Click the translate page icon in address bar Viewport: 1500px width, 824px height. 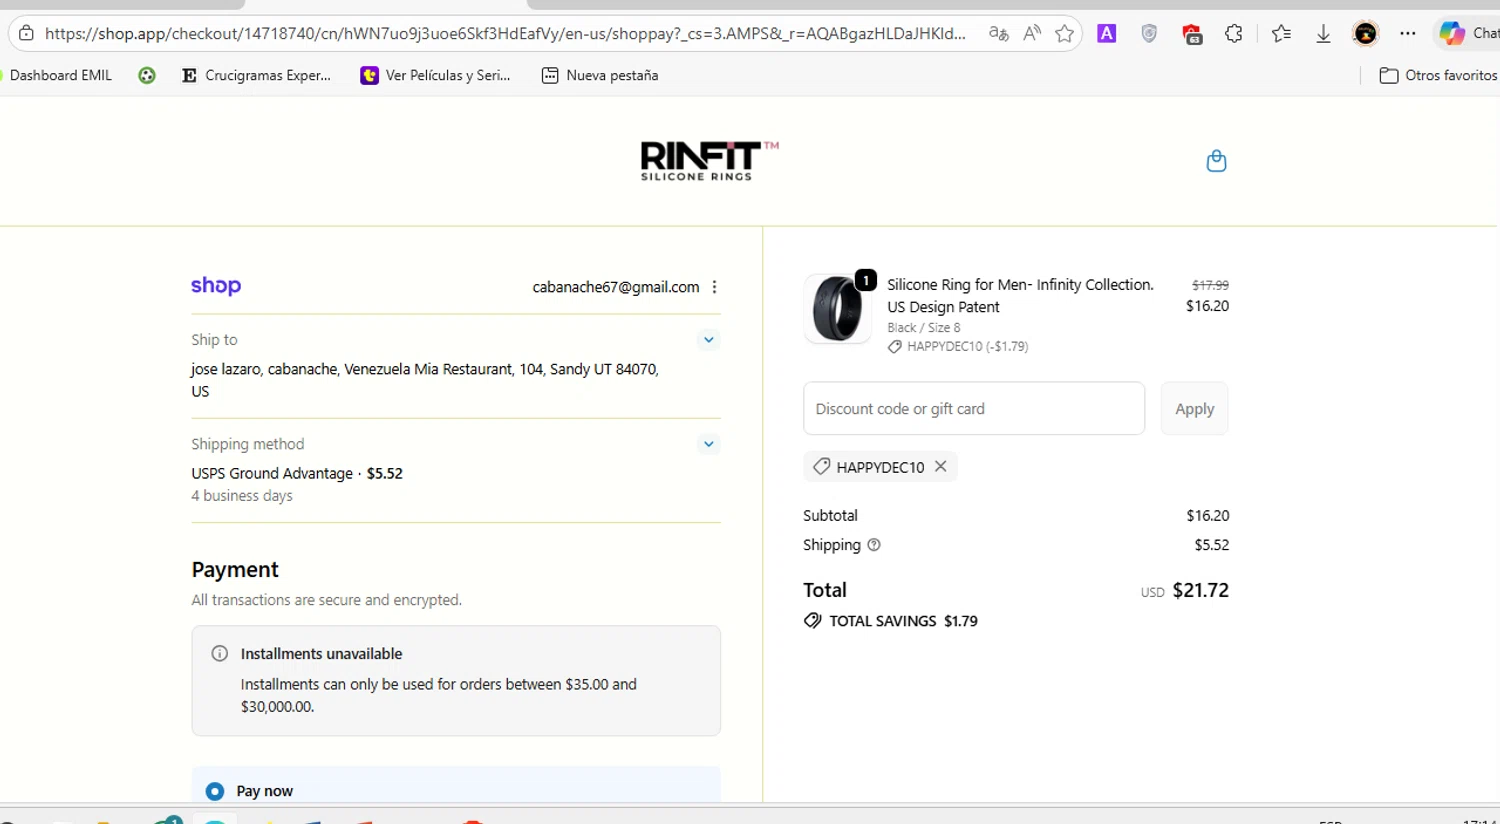[x=998, y=33]
